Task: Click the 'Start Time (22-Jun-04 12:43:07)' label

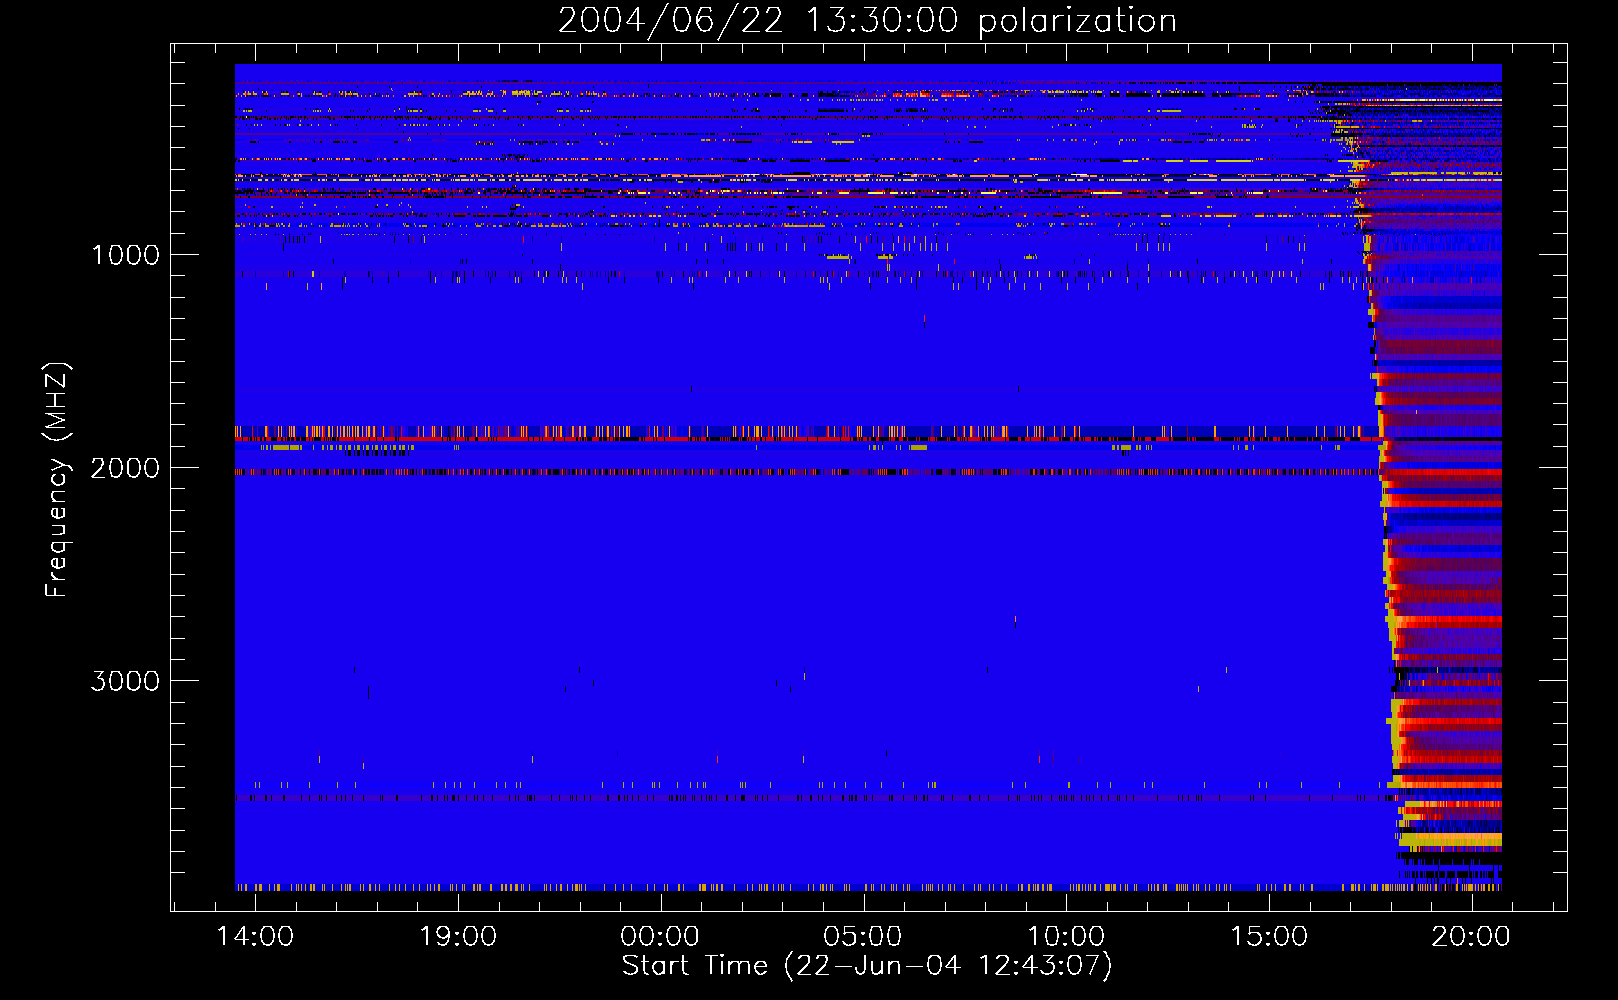Action: 867,966
